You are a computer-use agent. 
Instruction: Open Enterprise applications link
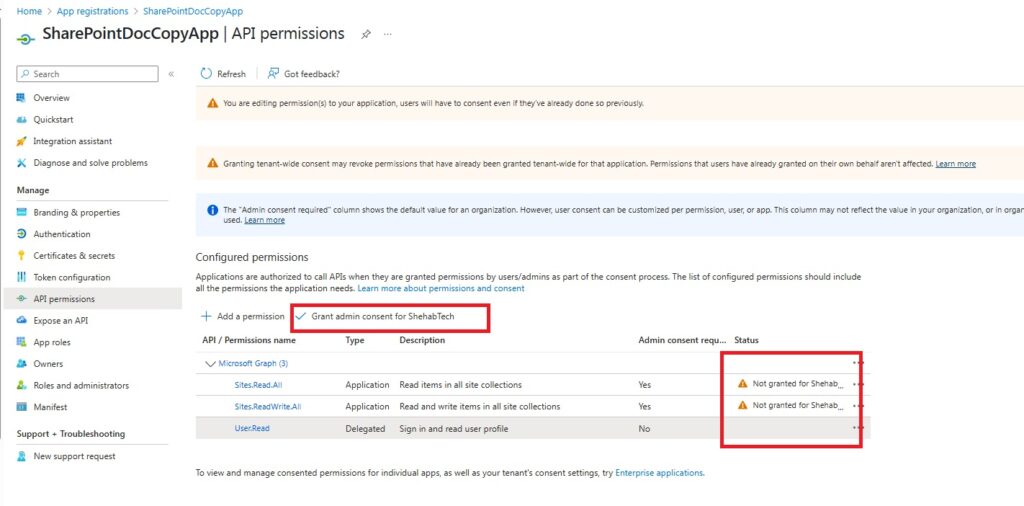click(659, 473)
